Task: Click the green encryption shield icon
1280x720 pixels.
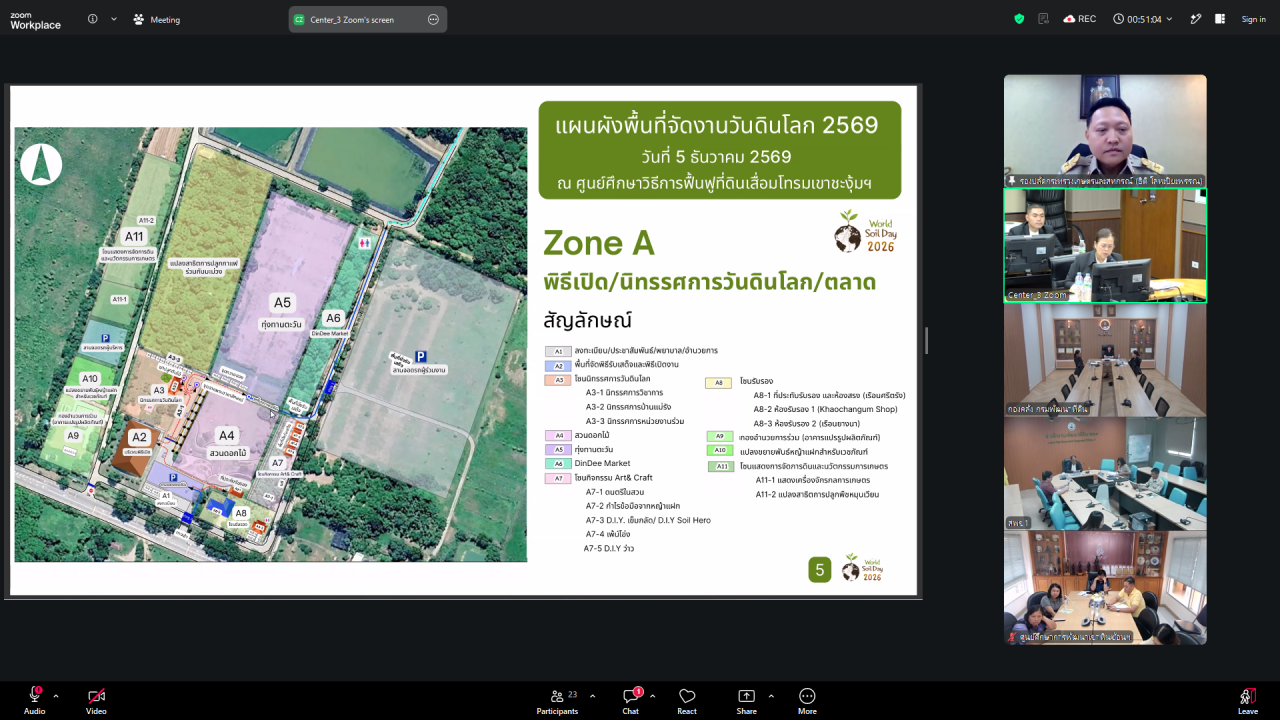Action: 1019,19
